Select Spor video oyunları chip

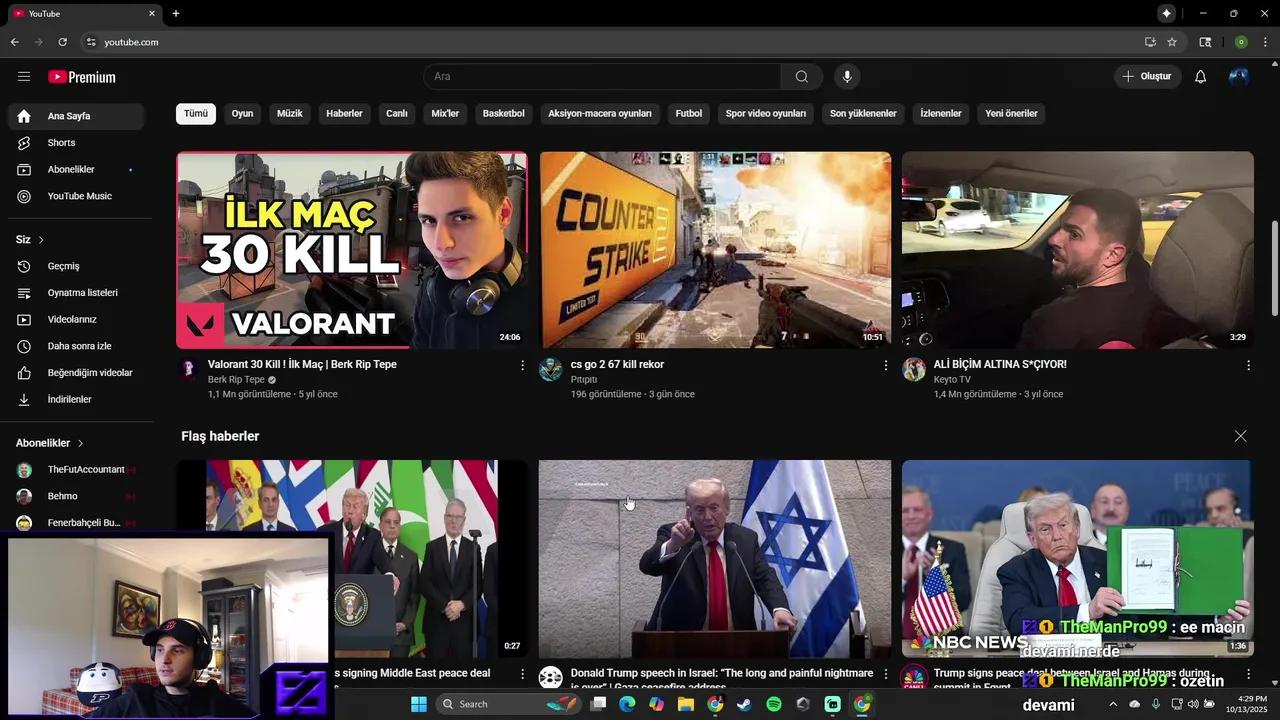pyautogui.click(x=766, y=114)
